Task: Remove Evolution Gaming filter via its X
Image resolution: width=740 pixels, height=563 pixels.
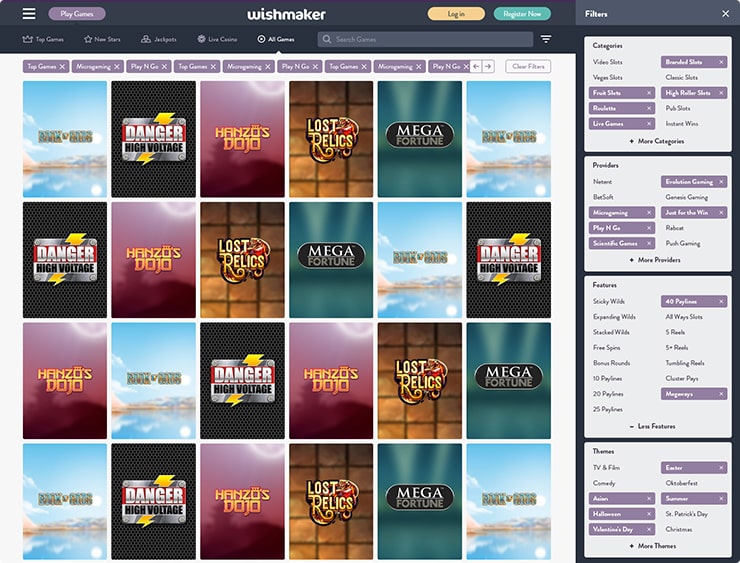Action: [x=722, y=182]
